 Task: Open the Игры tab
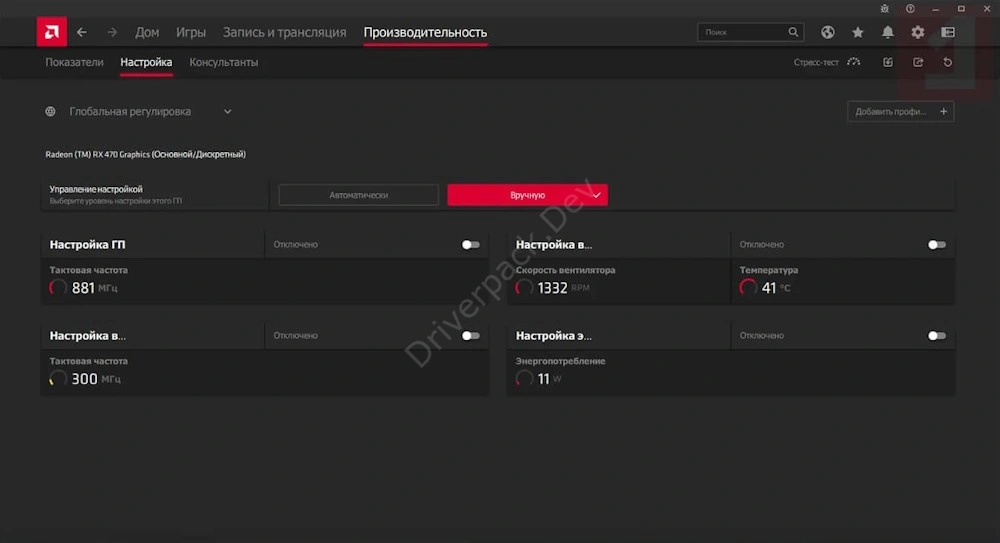click(191, 32)
